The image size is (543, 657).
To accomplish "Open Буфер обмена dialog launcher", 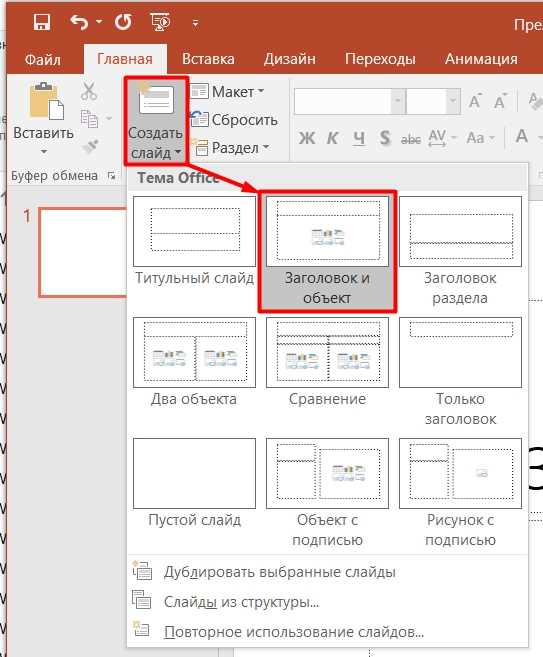I will click(x=111, y=176).
